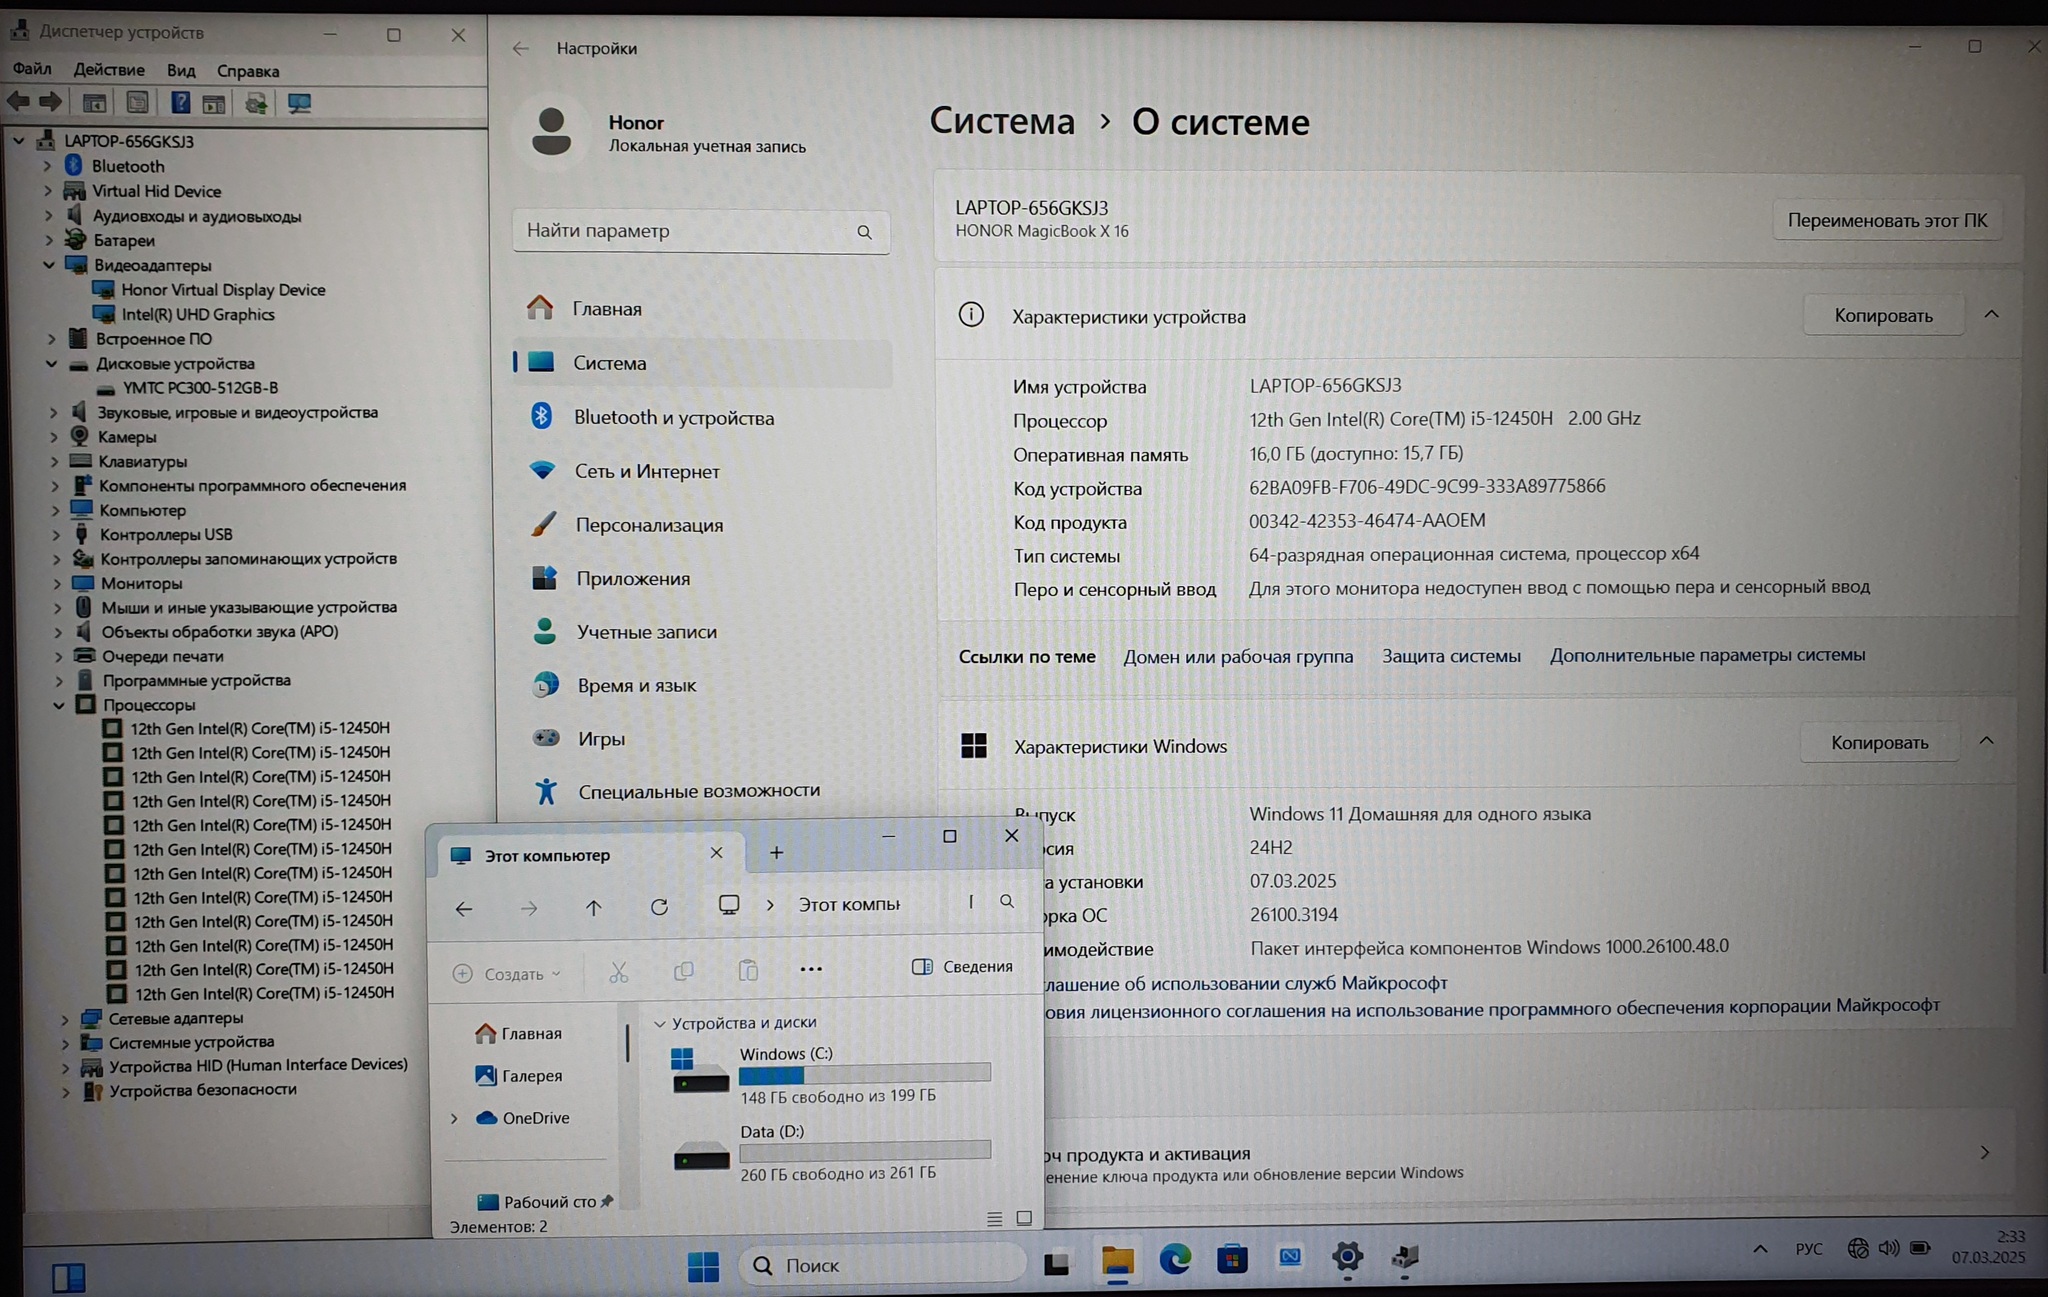The width and height of the screenshot is (2048, 1297).
Task: Refresh the Explorer window via reload icon
Action: click(x=659, y=907)
